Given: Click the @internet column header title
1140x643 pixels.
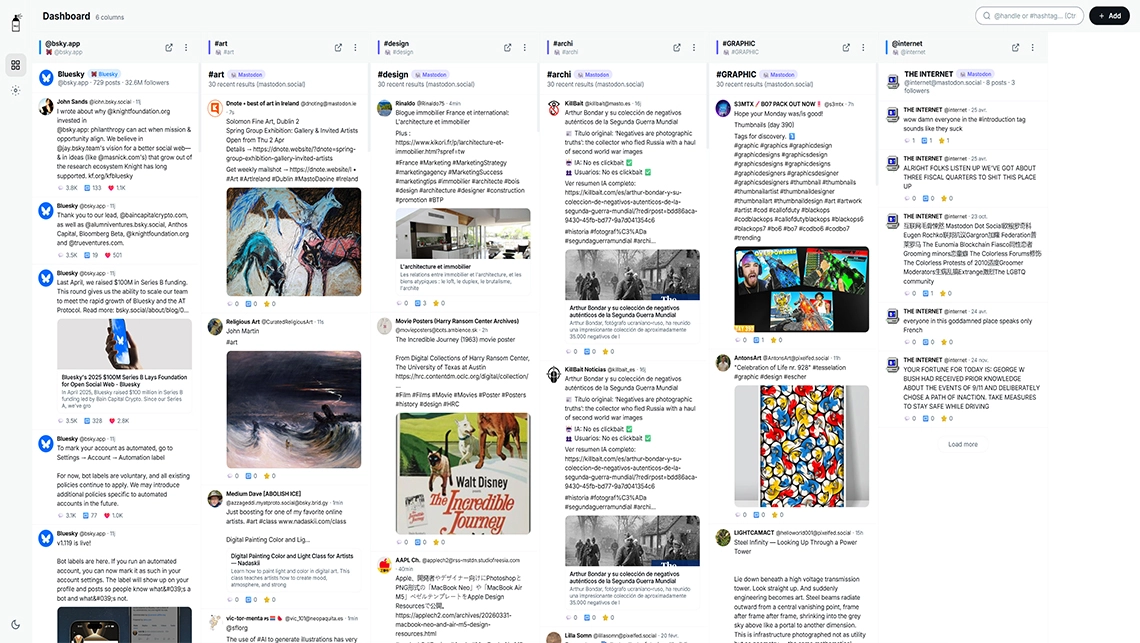Looking at the screenshot, I should (907, 43).
